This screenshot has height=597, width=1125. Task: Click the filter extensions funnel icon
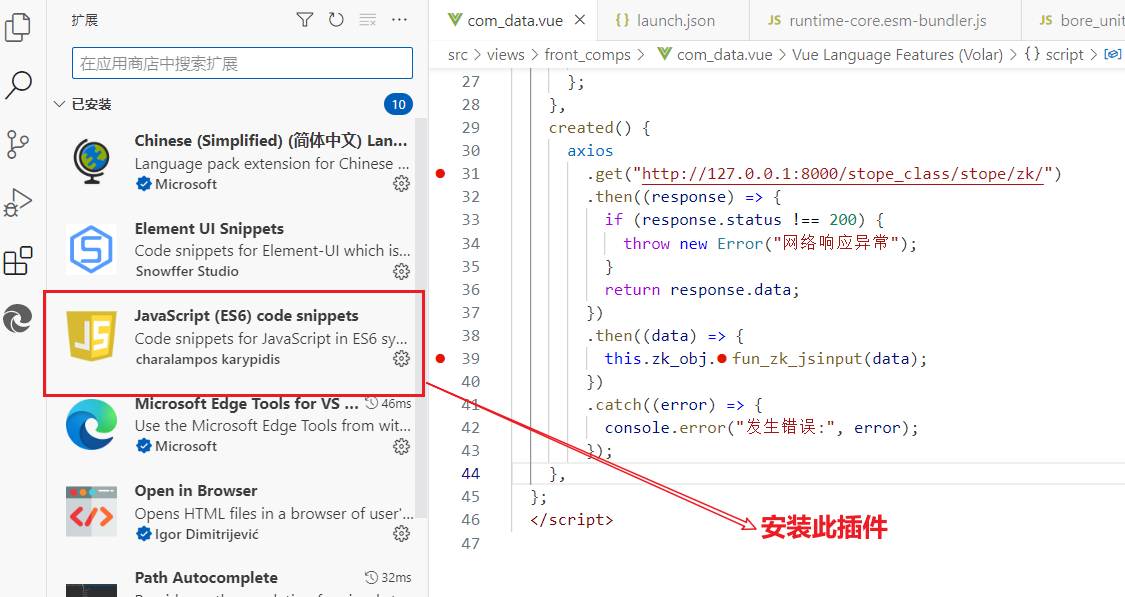click(305, 20)
